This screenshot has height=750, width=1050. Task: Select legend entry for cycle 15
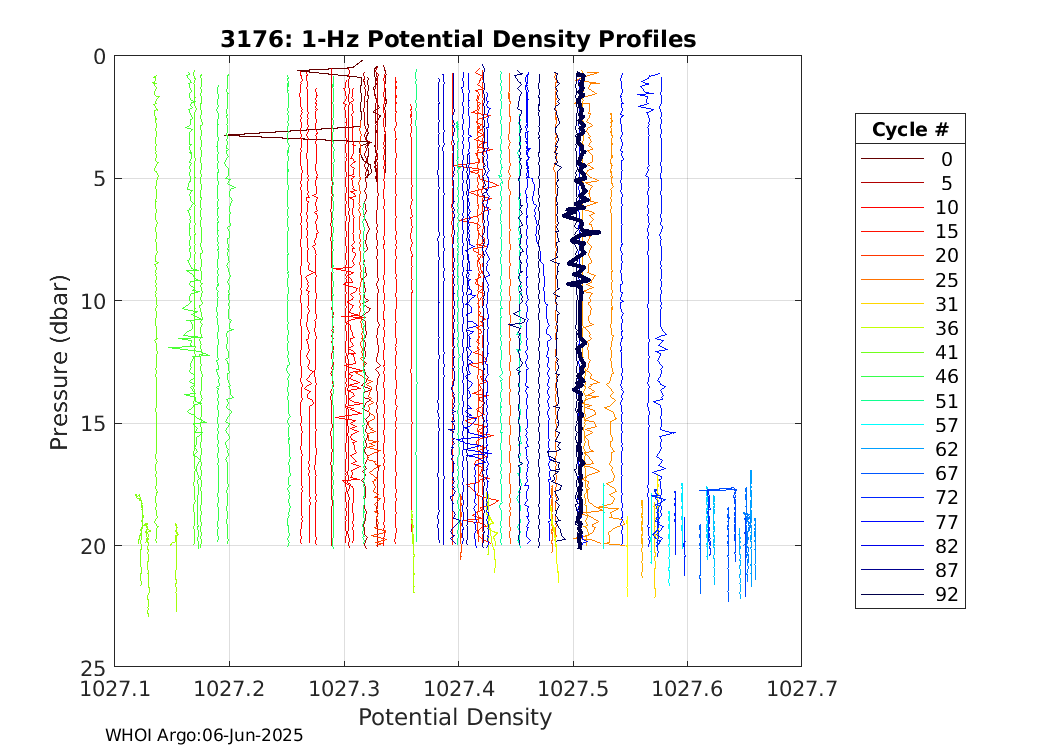click(910, 232)
